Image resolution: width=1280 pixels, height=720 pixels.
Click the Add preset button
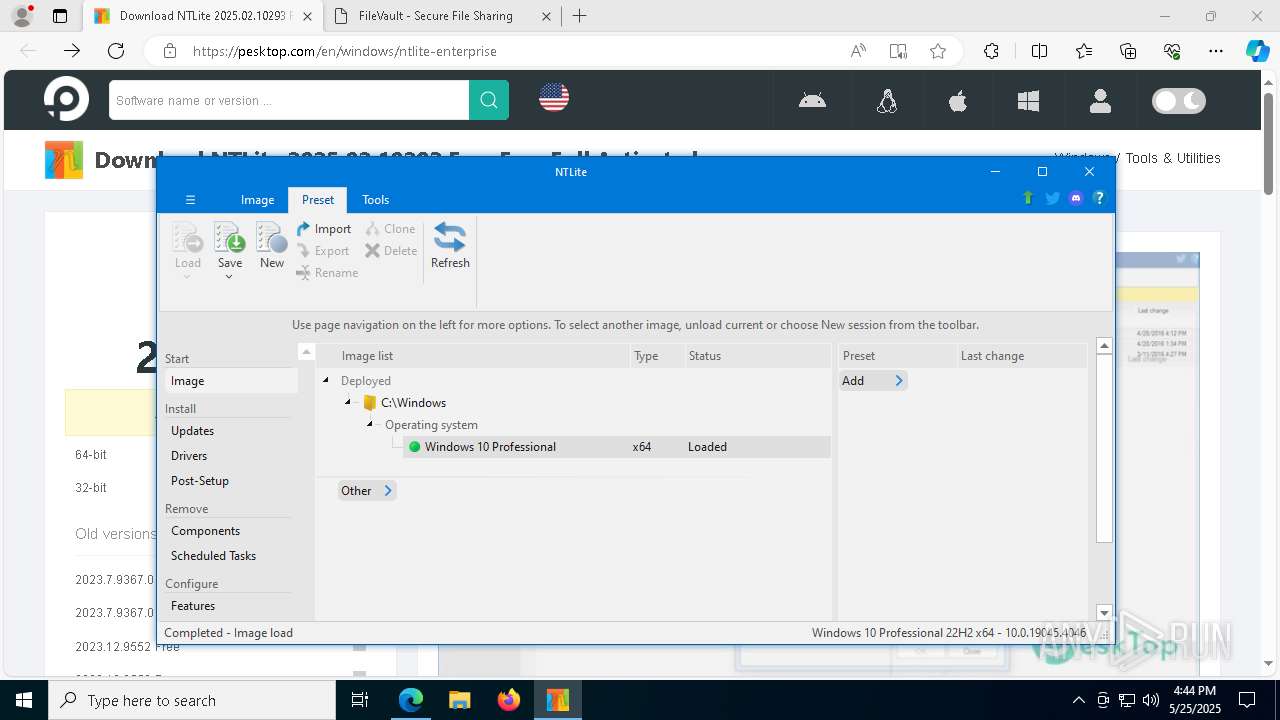(873, 381)
